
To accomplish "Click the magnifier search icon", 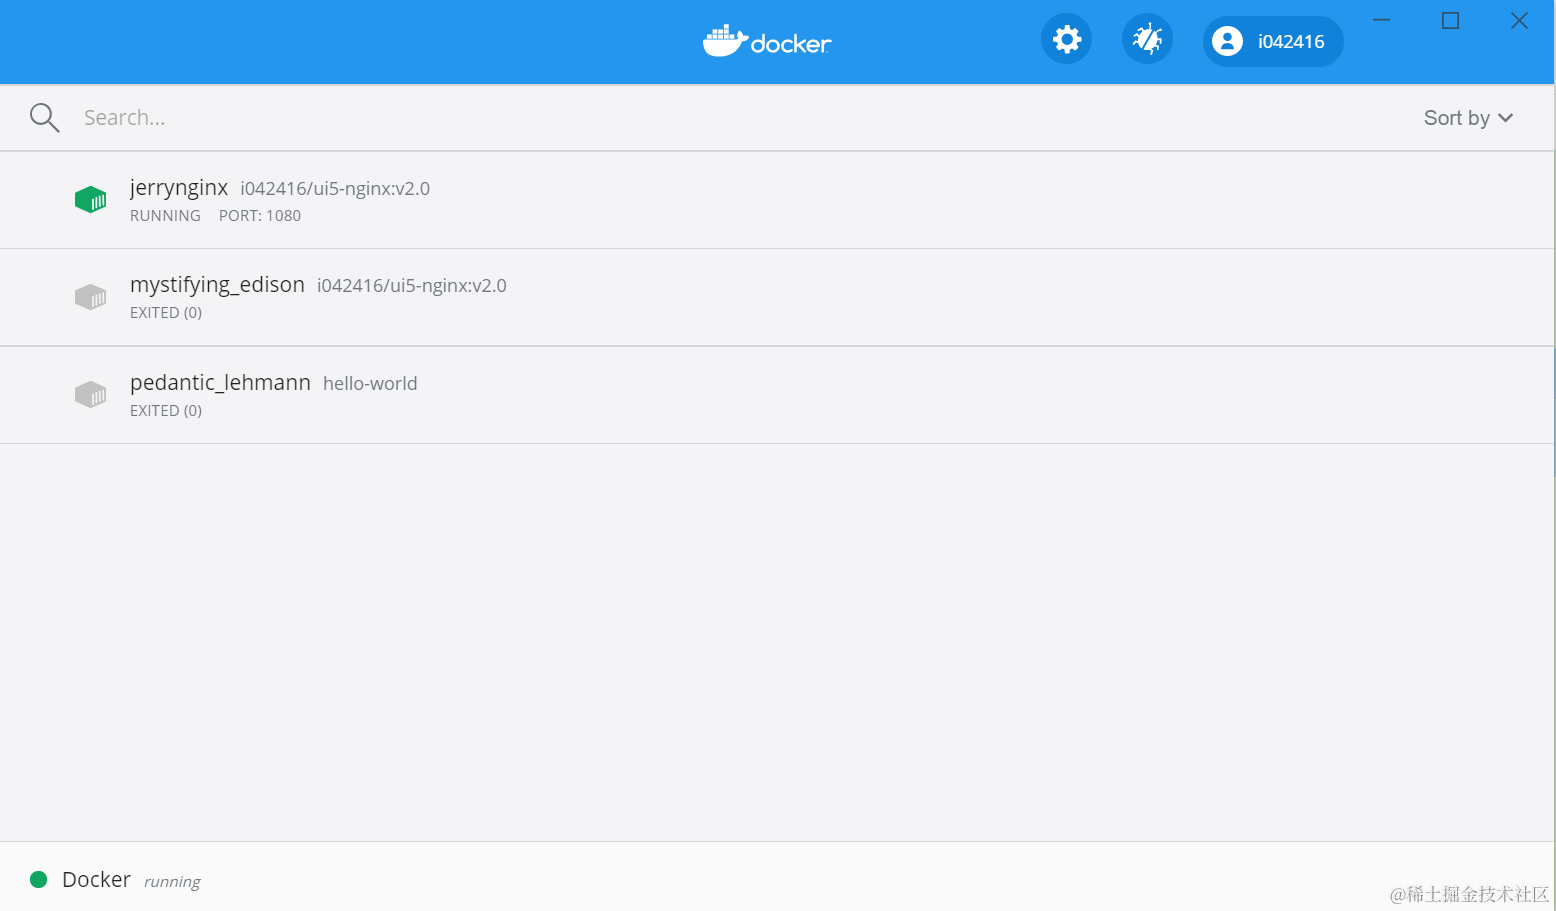I will 44,118.
